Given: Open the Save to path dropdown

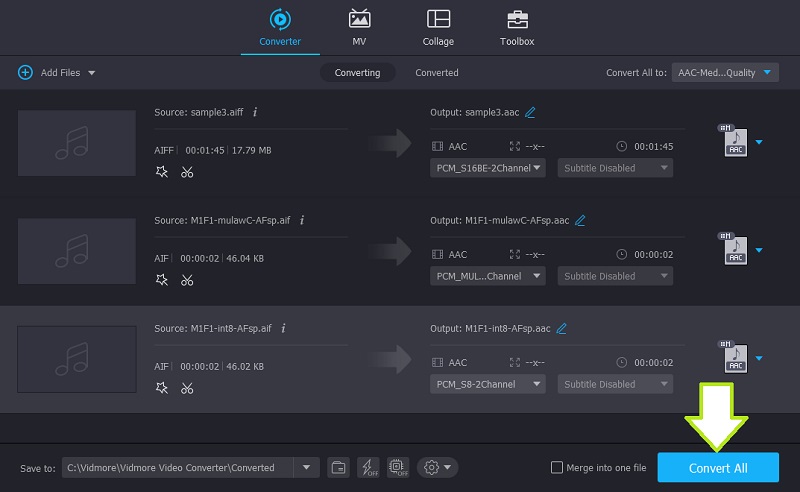Looking at the screenshot, I should (x=305, y=467).
